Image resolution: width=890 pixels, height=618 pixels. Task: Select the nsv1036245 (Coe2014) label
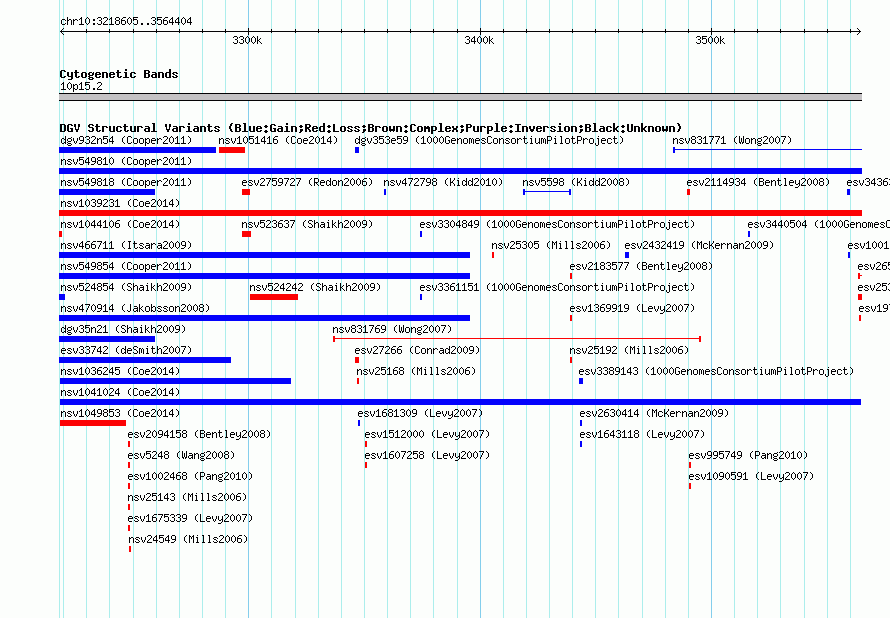(x=120, y=371)
